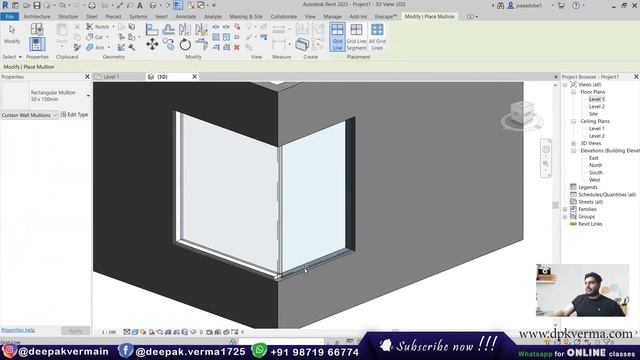Select the Move tool
Viewport: 640px width, 360px height.
[152, 44]
